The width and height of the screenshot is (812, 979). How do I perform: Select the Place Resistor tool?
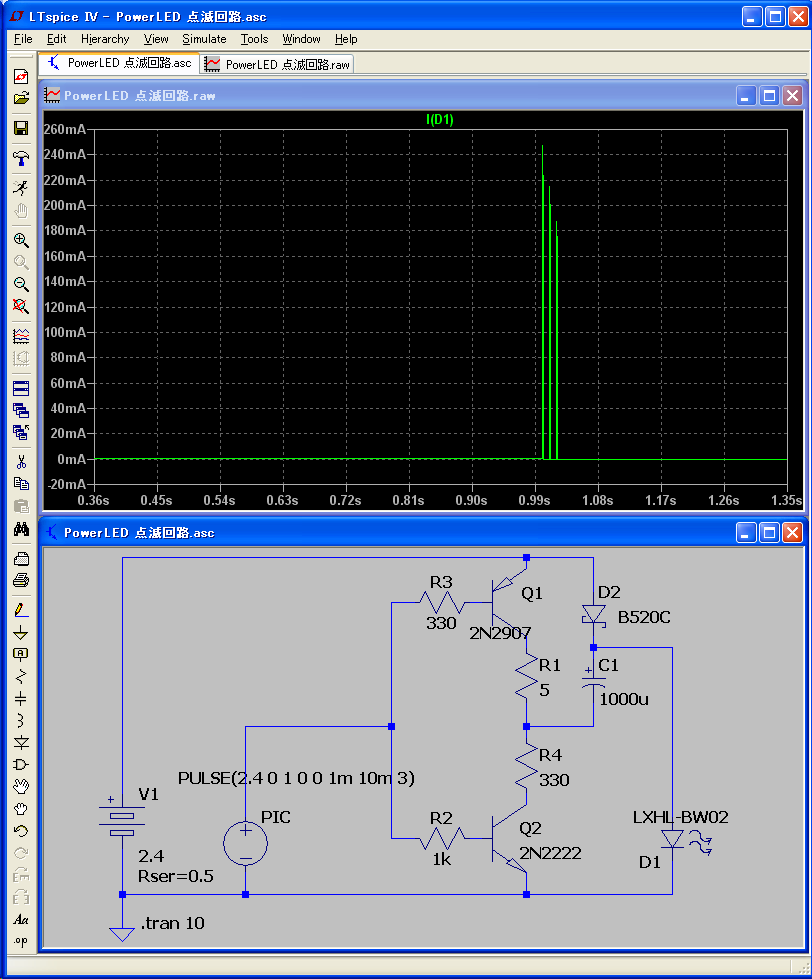point(21,677)
